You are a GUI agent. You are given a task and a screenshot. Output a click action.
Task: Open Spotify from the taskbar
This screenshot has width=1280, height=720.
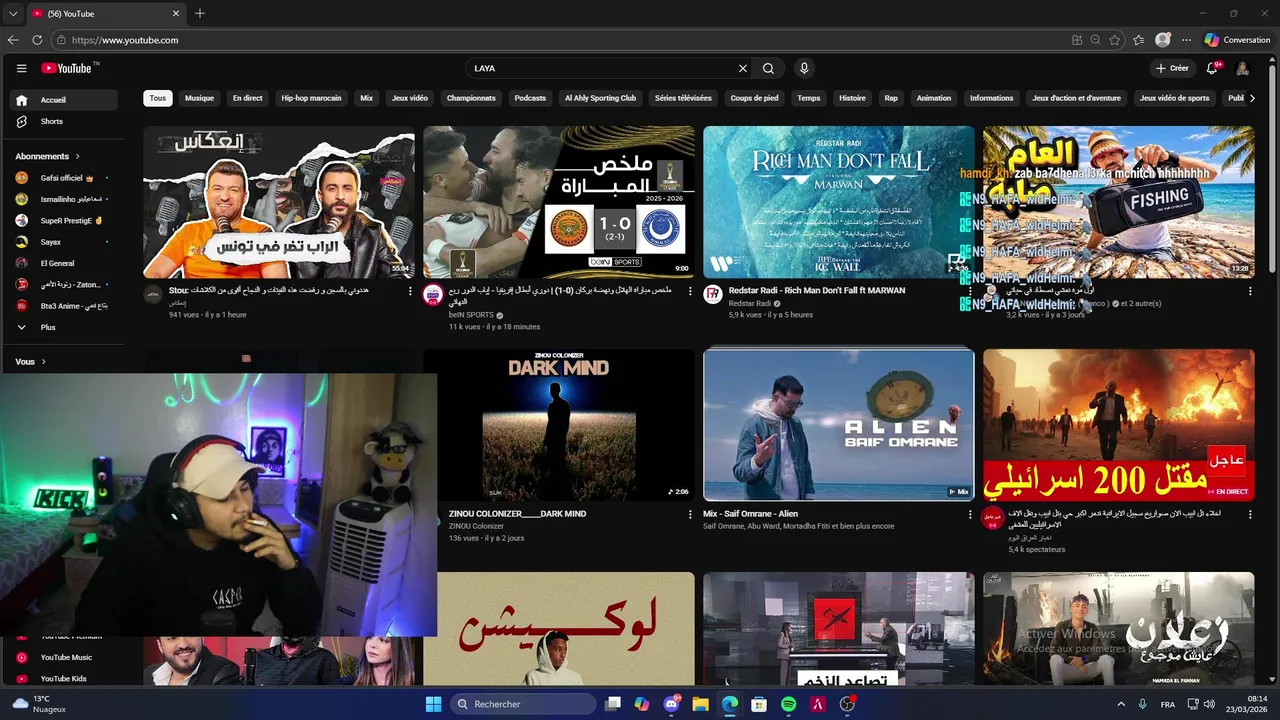(x=788, y=704)
